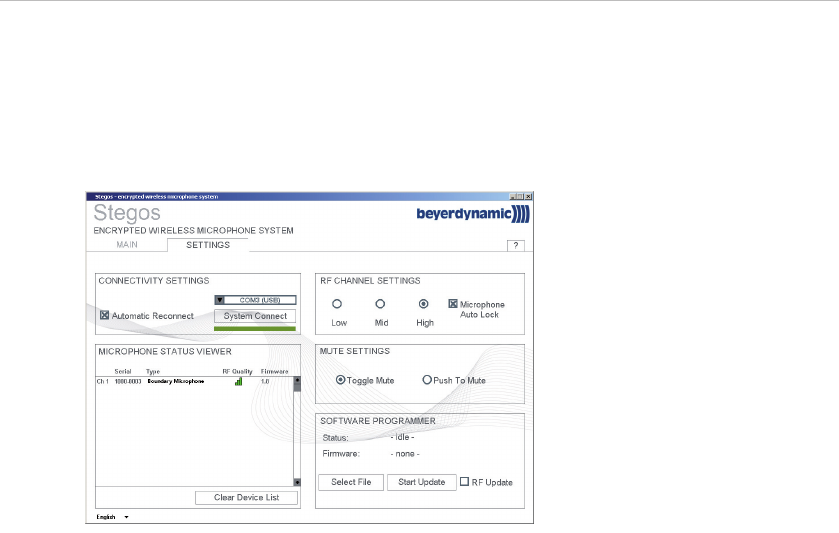This screenshot has height=533, width=839.
Task: Select the Boundary Microphone row text
Action: click(x=176, y=382)
